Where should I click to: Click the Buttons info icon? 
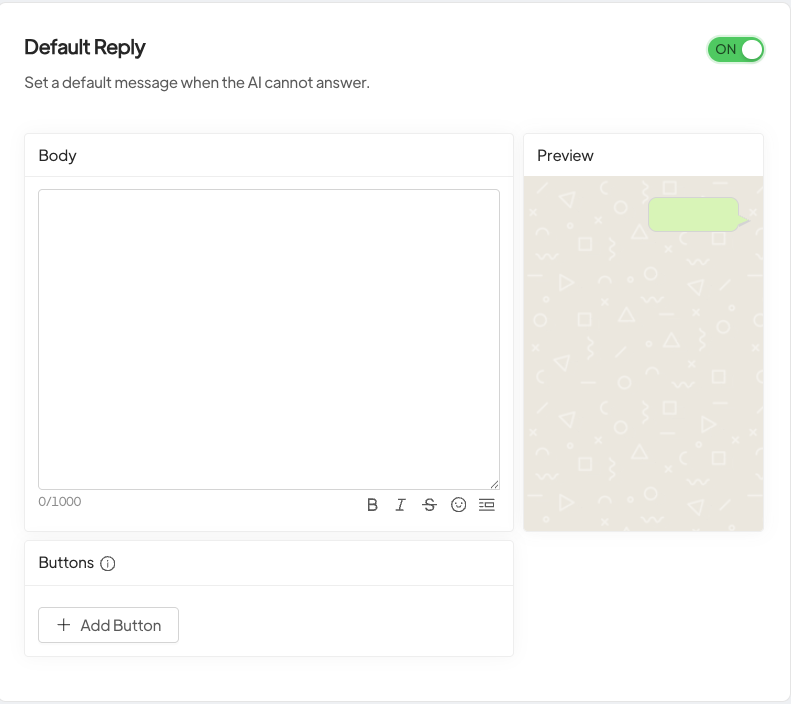[108, 563]
